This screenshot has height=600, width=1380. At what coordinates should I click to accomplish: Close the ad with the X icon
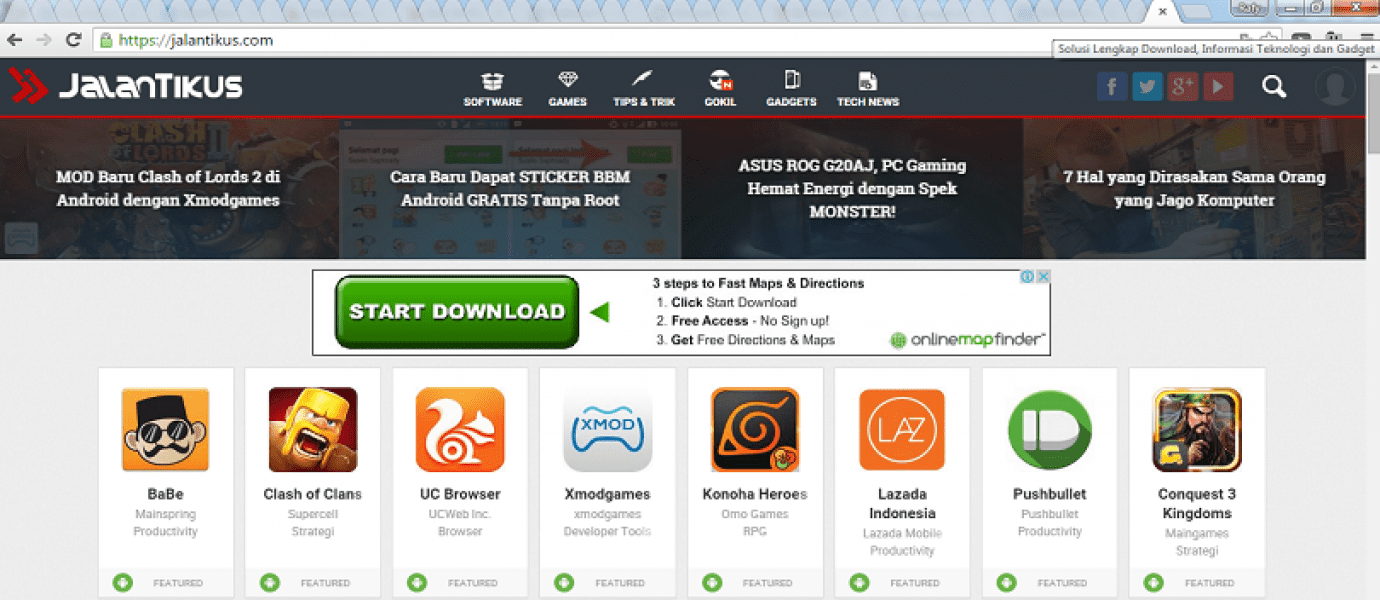[1042, 277]
